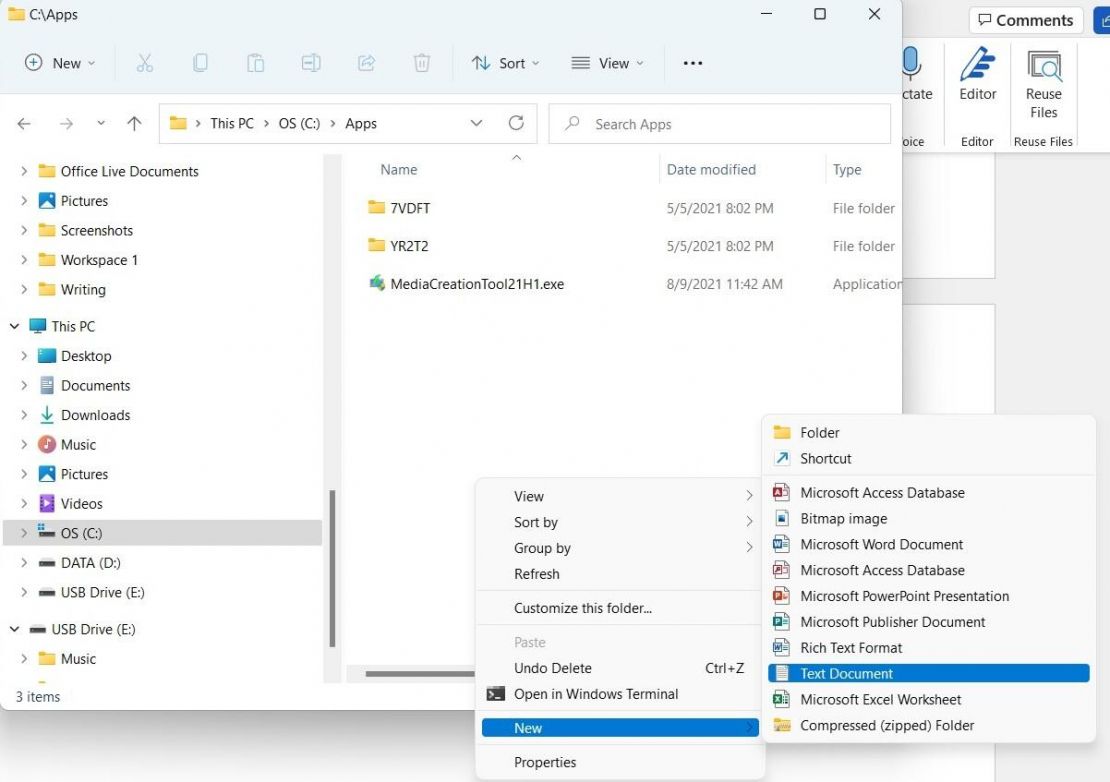Refresh the Apps folder view
Viewport: 1110px width, 782px height.
pyautogui.click(x=516, y=123)
